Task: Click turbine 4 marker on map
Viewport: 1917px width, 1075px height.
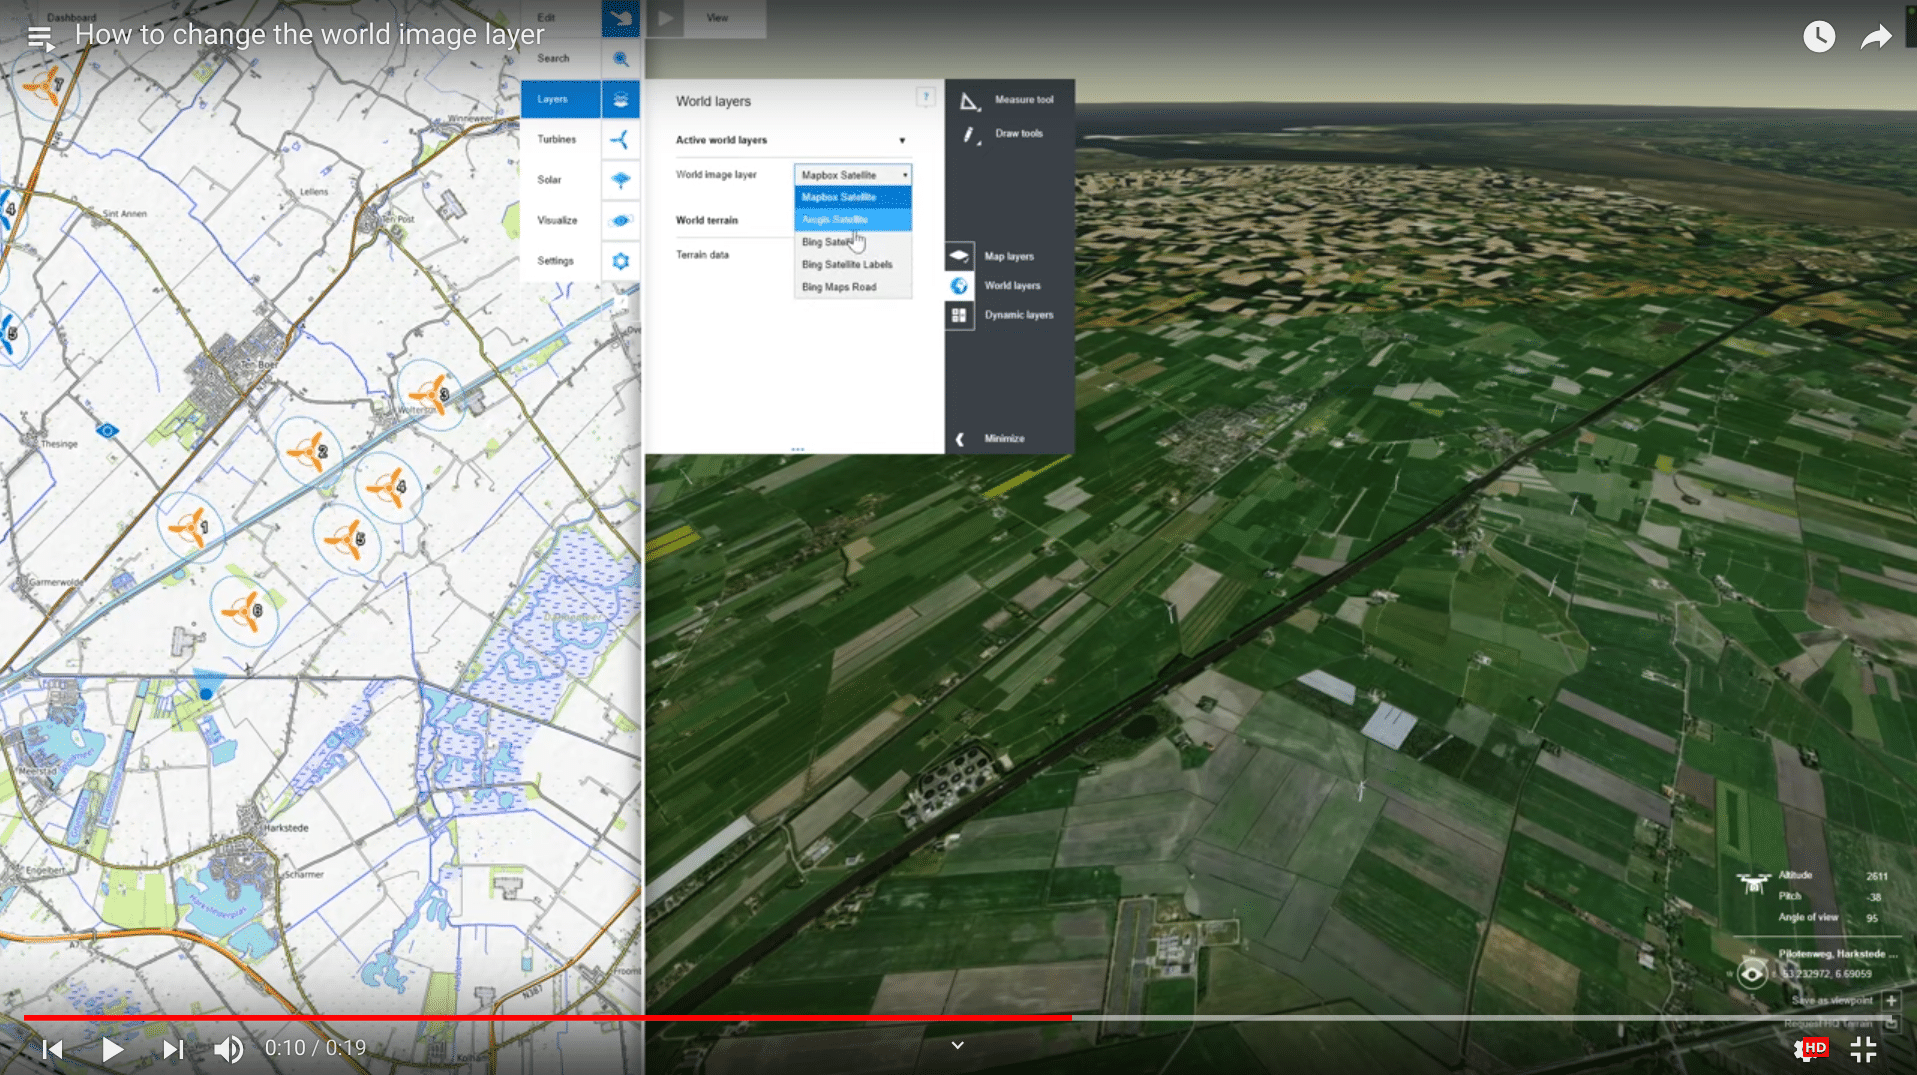Action: pos(388,488)
